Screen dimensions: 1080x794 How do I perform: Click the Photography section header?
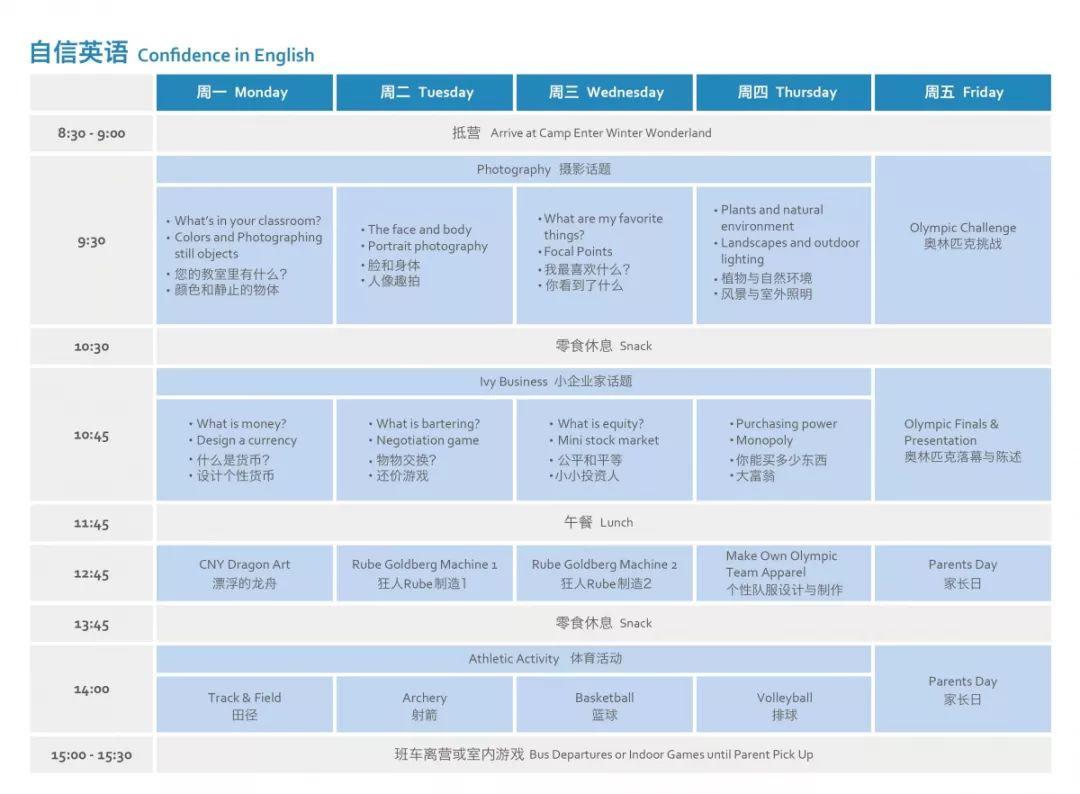(514, 169)
